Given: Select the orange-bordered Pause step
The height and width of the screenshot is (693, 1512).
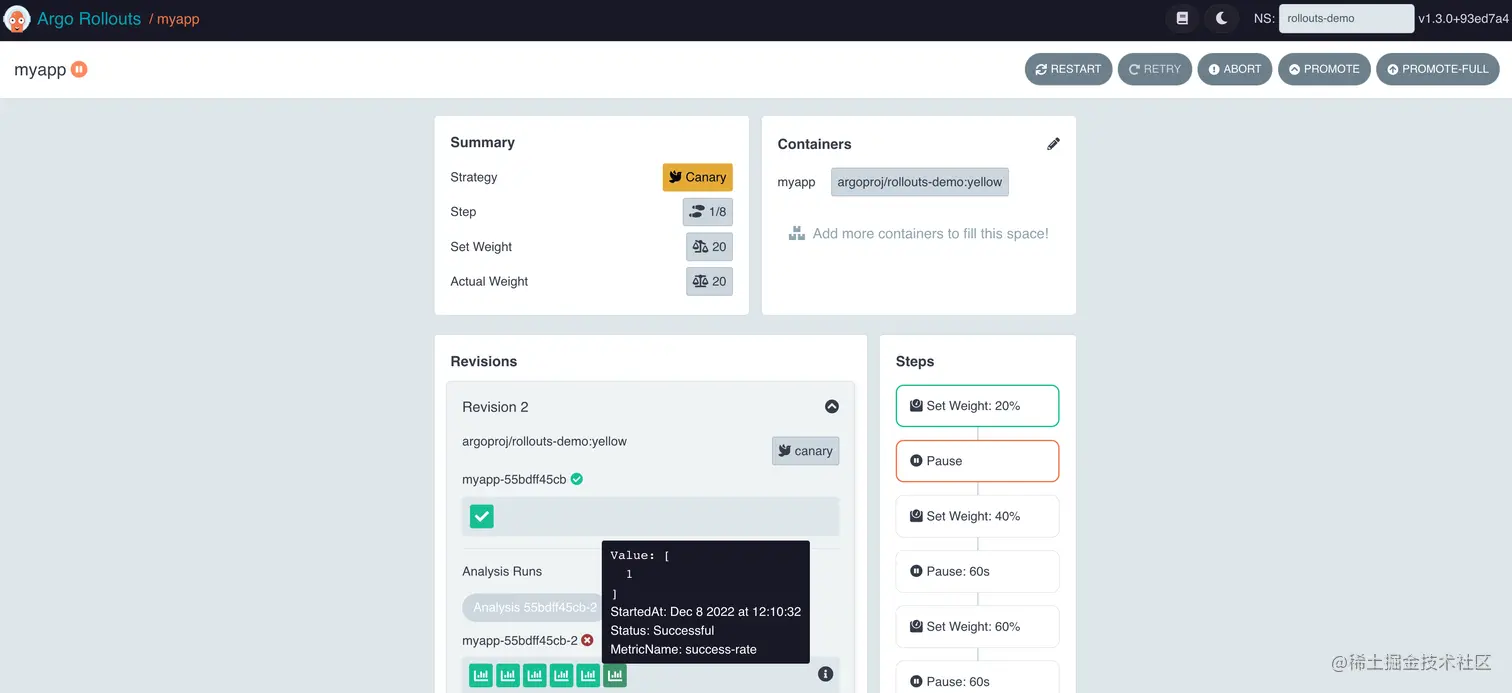Looking at the screenshot, I should (977, 461).
